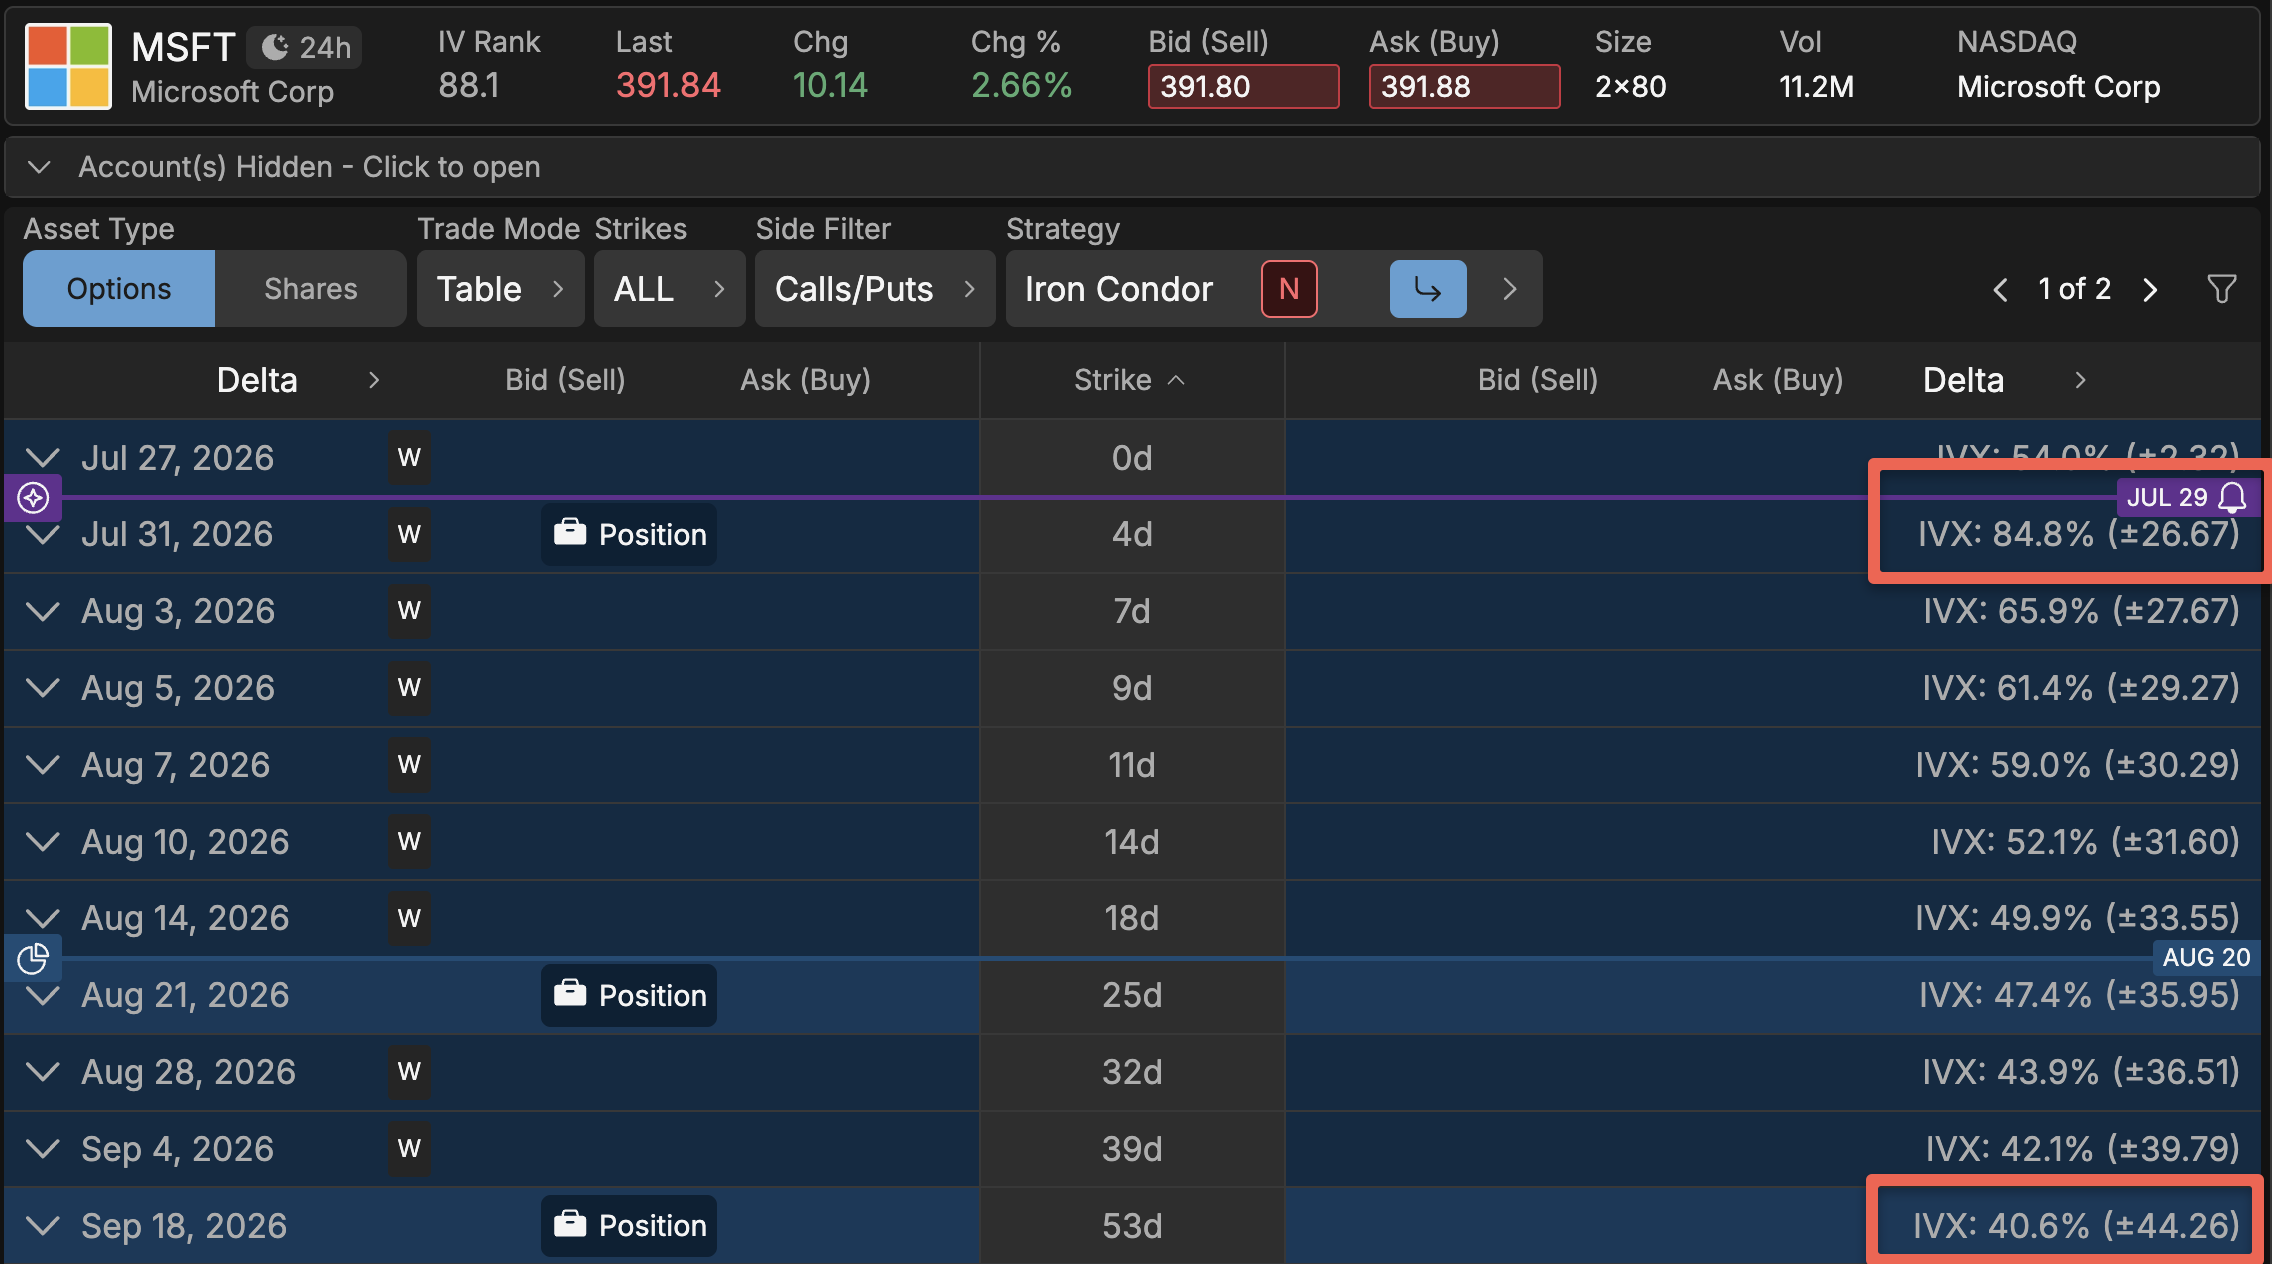This screenshot has height=1264, width=2272.
Task: Click the JUL 29 earnings bell icon
Action: click(x=2232, y=497)
